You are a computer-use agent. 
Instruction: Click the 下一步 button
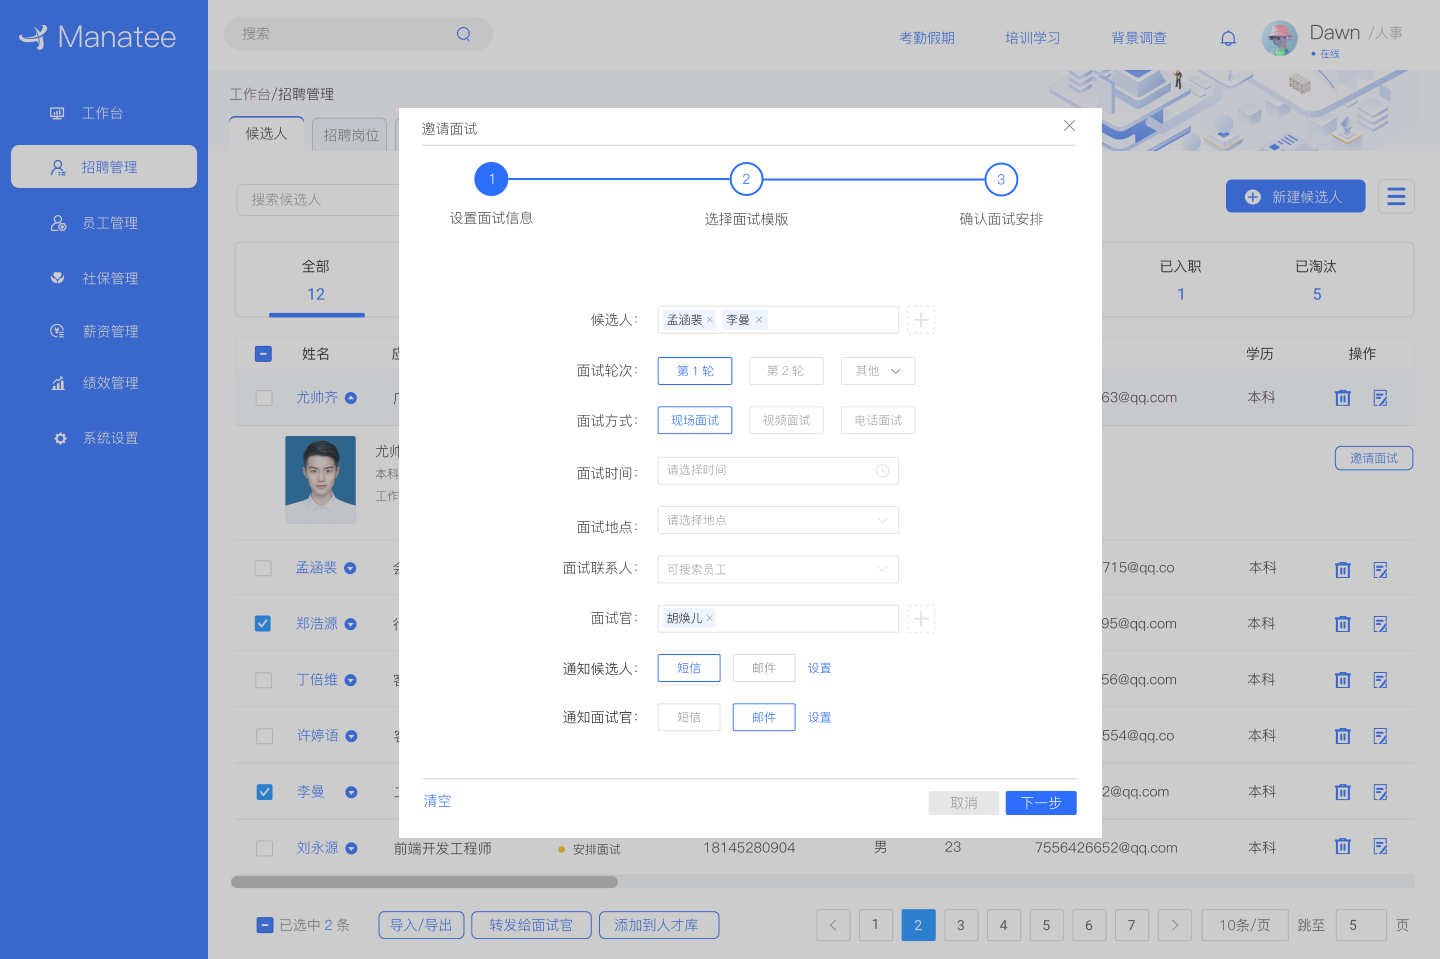click(x=1040, y=803)
